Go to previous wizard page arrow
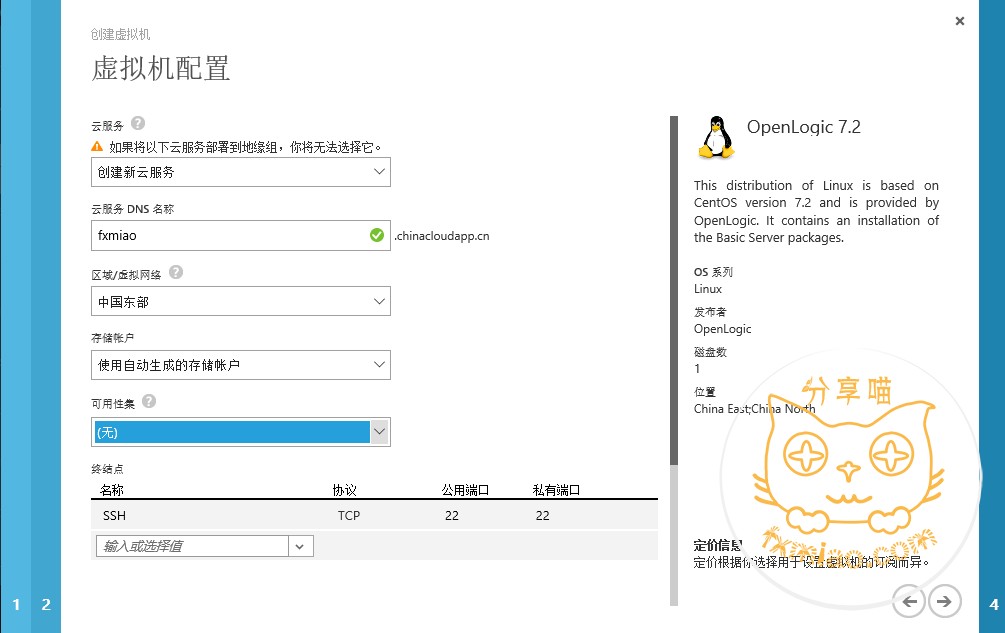Image resolution: width=1005 pixels, height=633 pixels. 909,601
